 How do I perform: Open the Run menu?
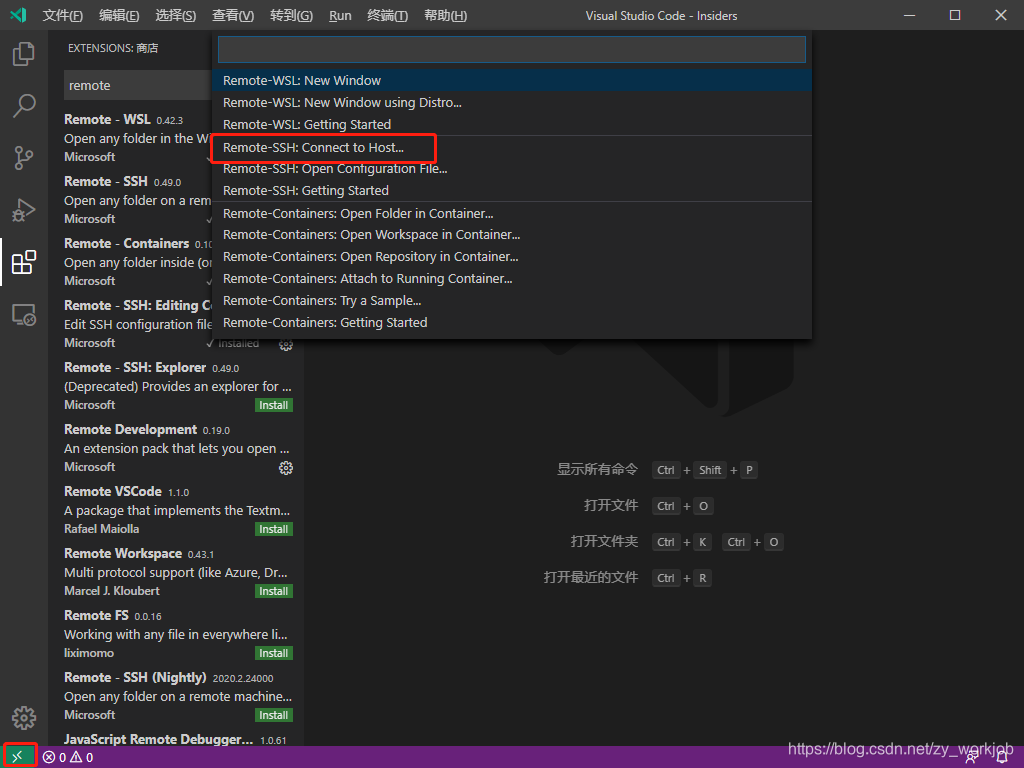pyautogui.click(x=340, y=16)
